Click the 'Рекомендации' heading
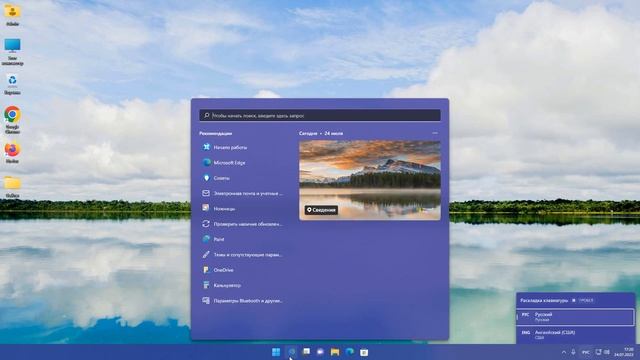 pos(216,133)
